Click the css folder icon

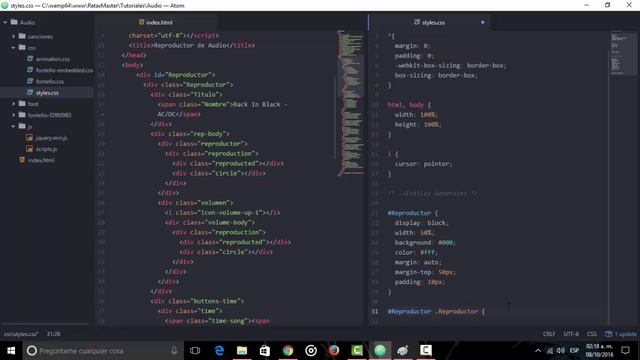coord(22,48)
